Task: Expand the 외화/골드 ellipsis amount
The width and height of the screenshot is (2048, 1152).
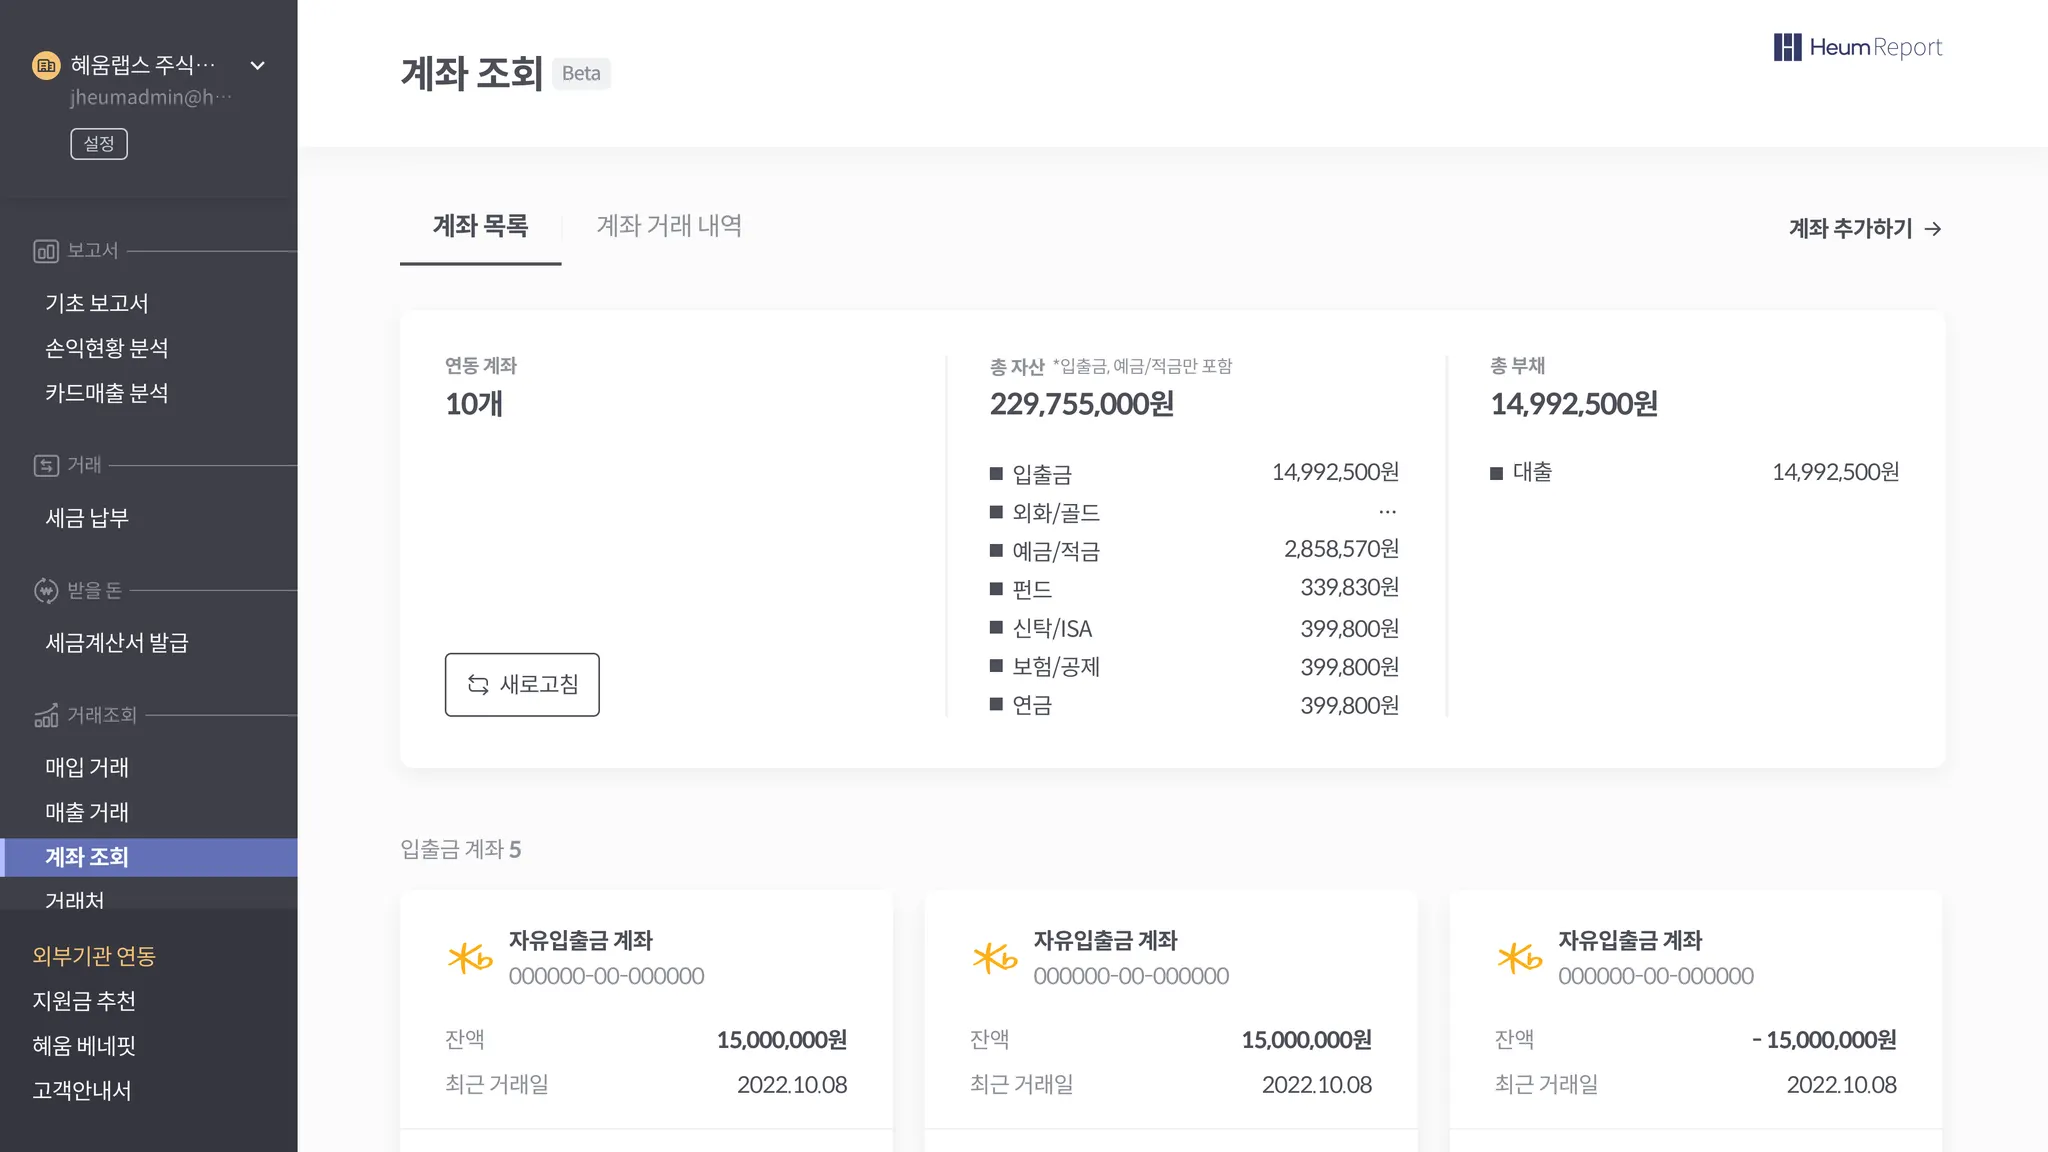Action: click(1387, 512)
